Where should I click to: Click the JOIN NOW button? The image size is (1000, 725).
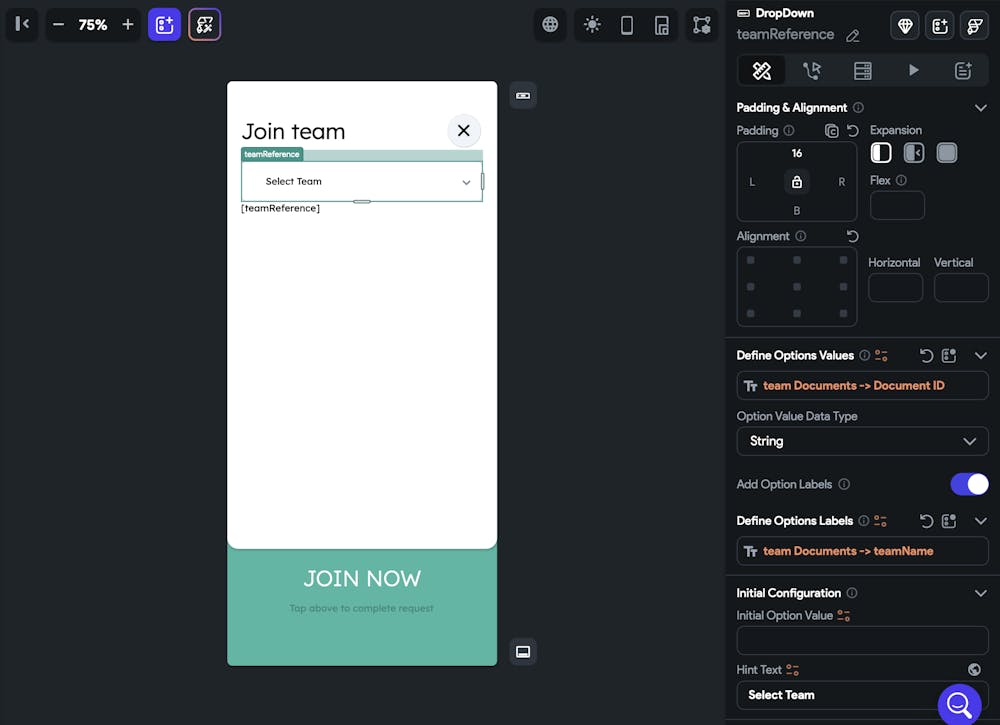[362, 578]
